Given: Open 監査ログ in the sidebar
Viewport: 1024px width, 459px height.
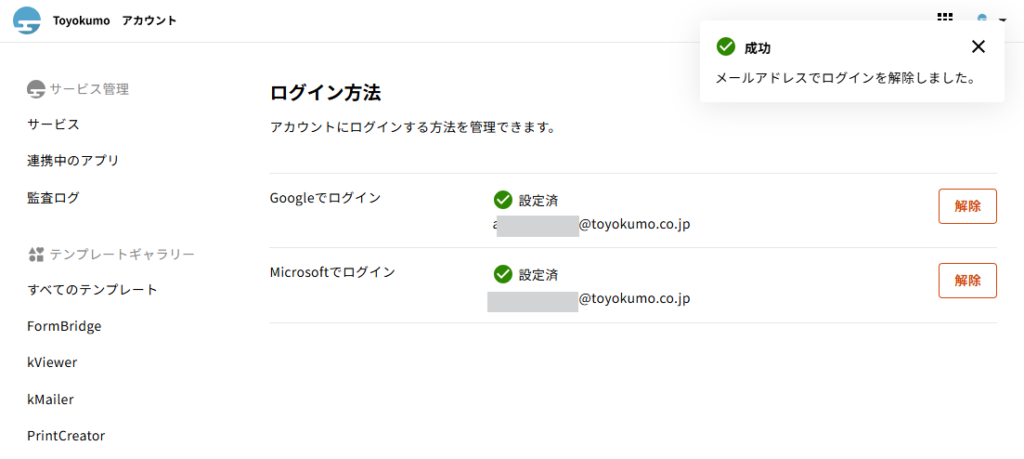Looking at the screenshot, I should 53,198.
